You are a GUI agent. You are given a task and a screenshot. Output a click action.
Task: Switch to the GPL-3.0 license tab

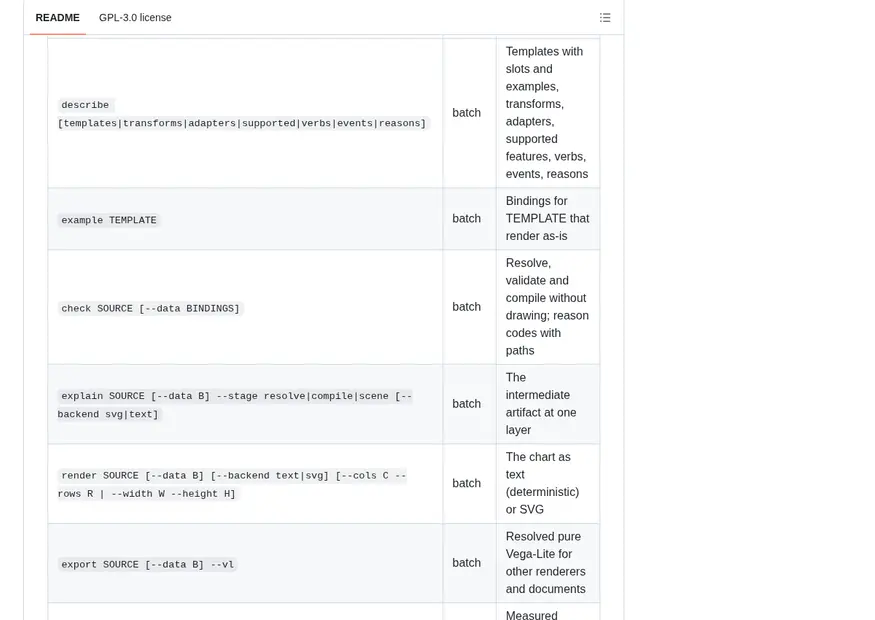point(135,18)
